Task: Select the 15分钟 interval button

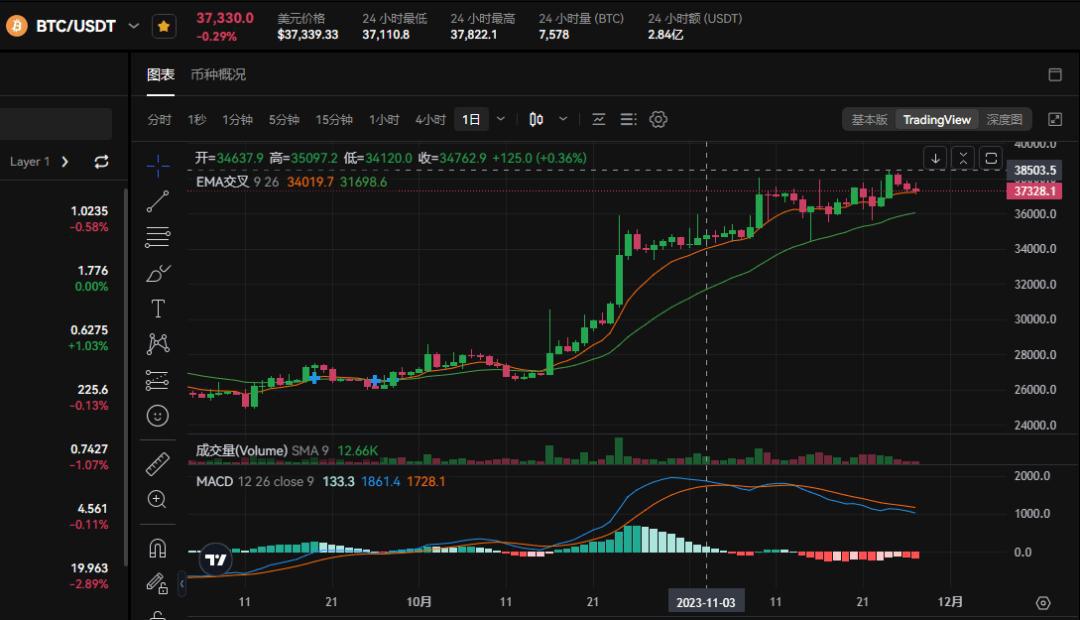Action: pos(334,120)
